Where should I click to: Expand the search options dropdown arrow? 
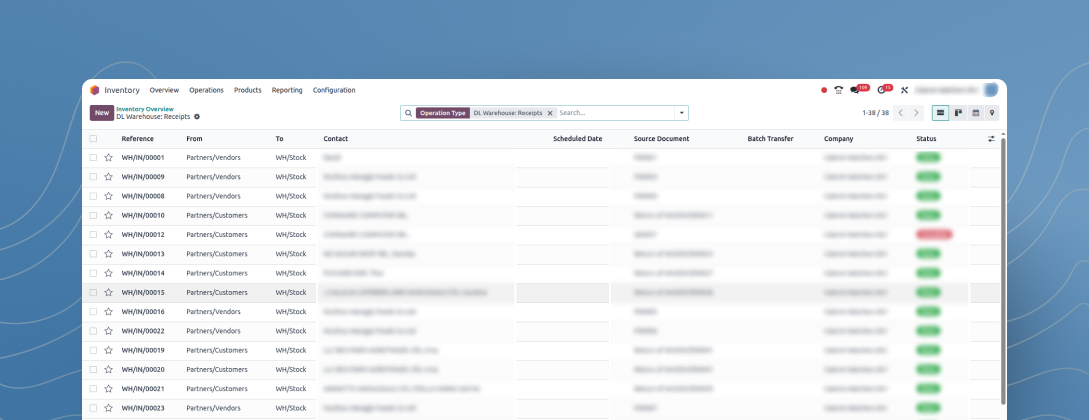(681, 113)
